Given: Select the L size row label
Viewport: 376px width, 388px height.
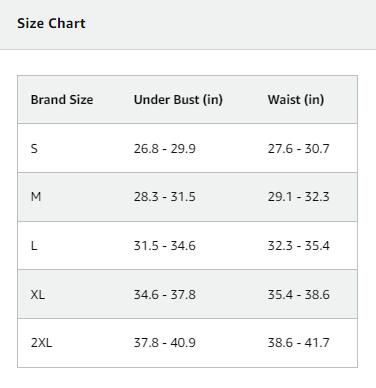Looking at the screenshot, I should coord(34,246).
